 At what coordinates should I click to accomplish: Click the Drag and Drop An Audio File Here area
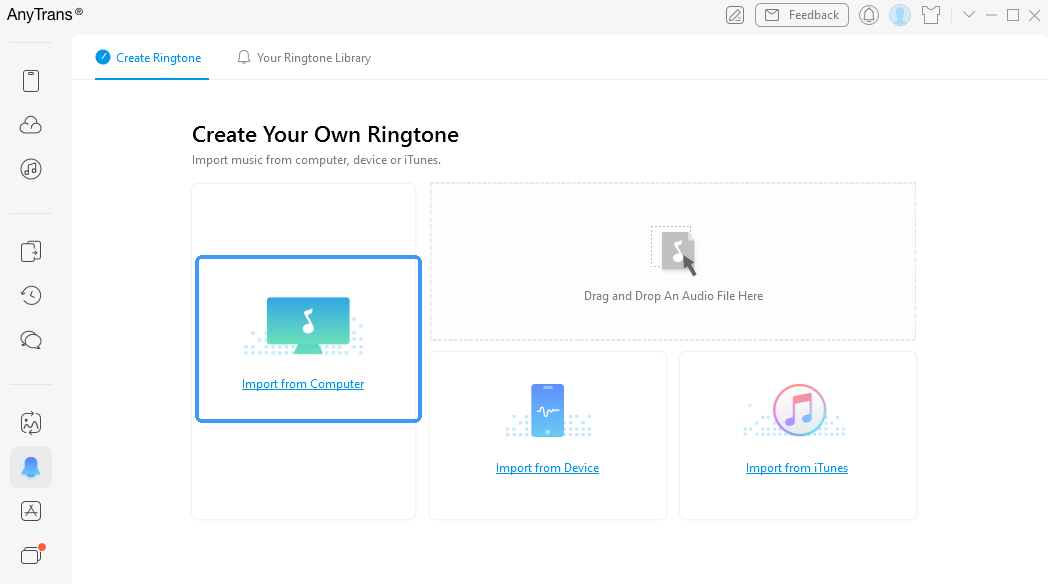point(673,261)
